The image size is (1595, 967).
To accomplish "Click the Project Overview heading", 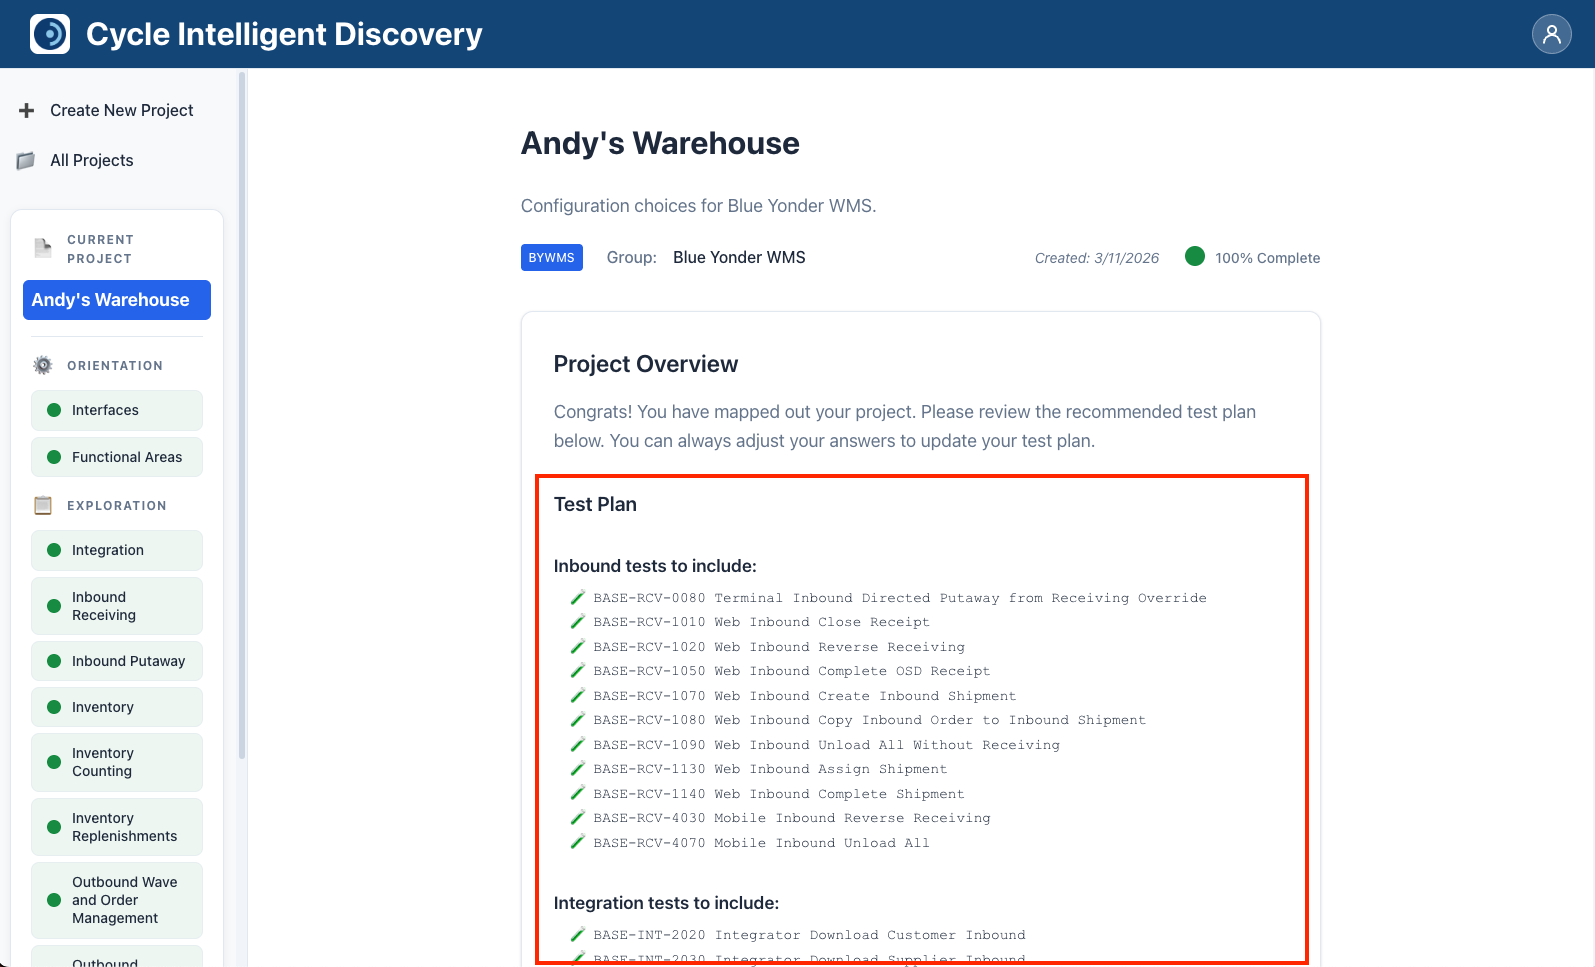I will pyautogui.click(x=646, y=364).
